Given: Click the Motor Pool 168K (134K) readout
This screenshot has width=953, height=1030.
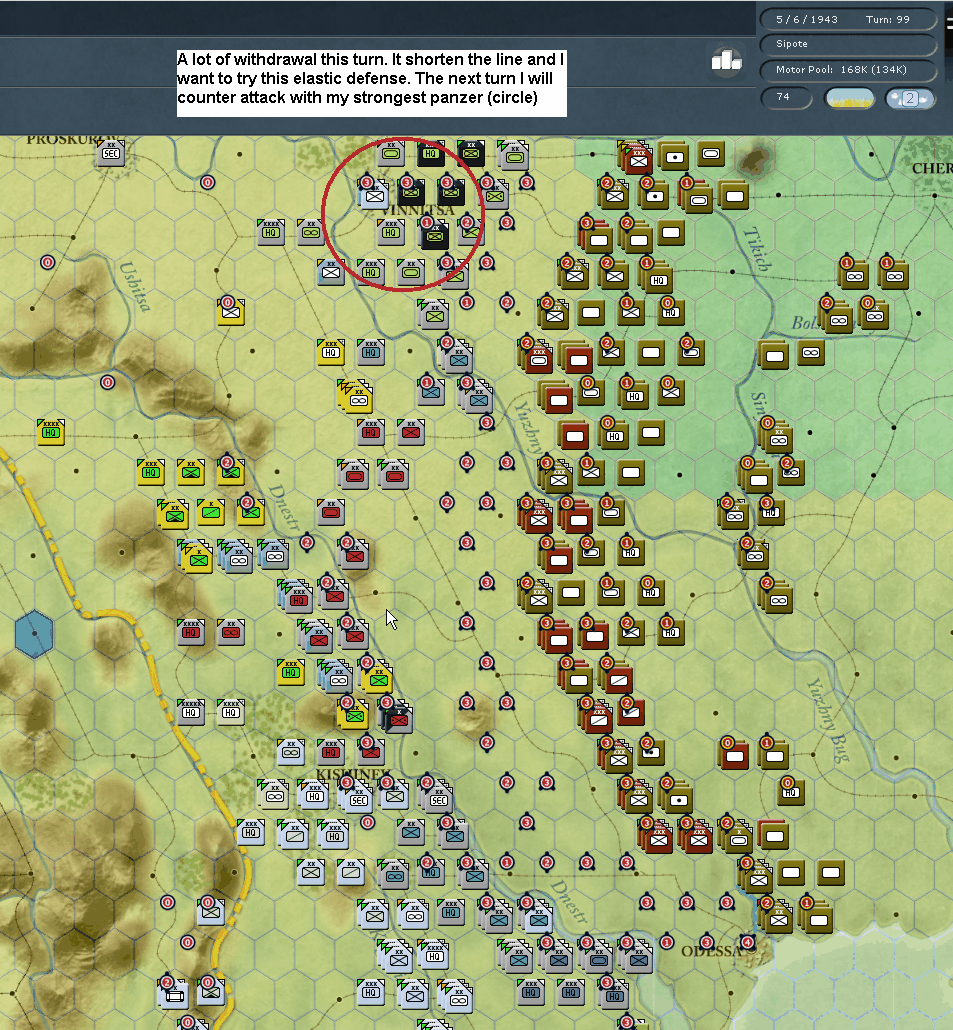Looking at the screenshot, I should 847,70.
